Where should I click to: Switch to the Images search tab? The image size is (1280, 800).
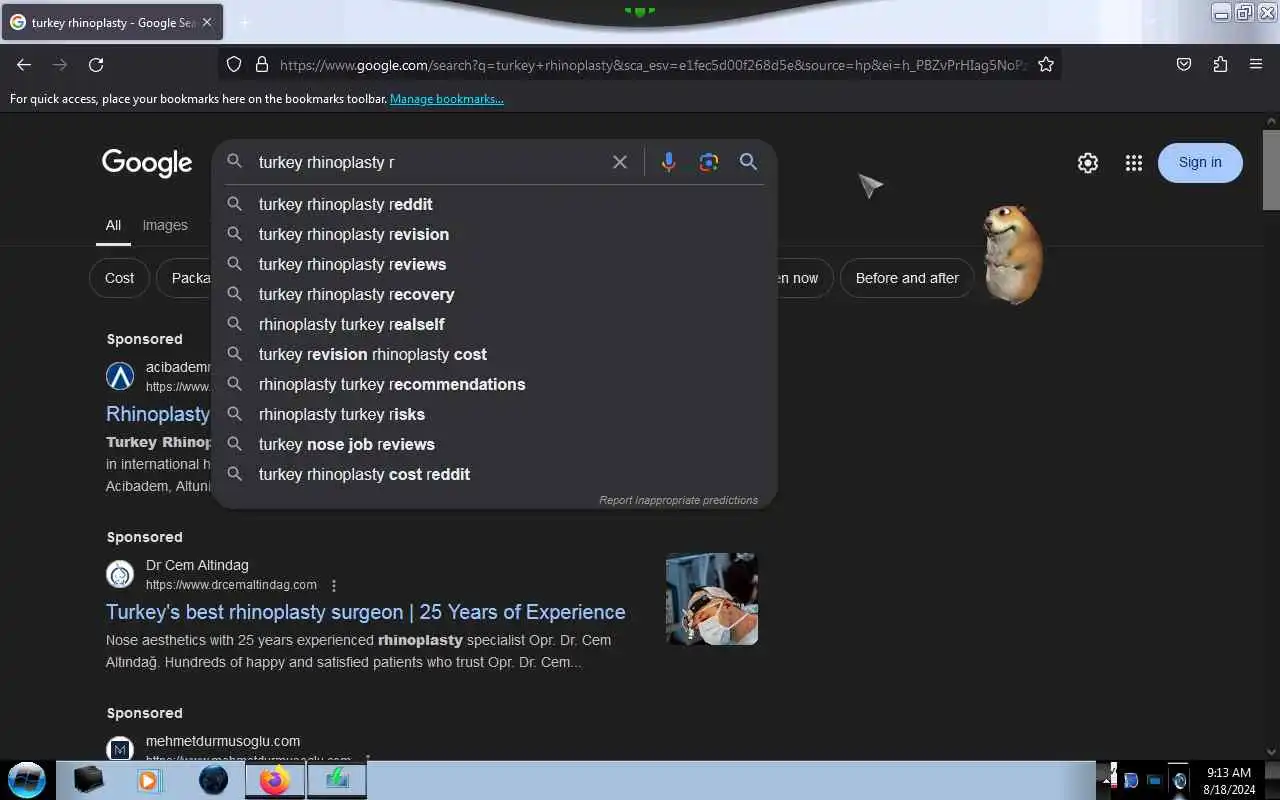tap(165, 225)
